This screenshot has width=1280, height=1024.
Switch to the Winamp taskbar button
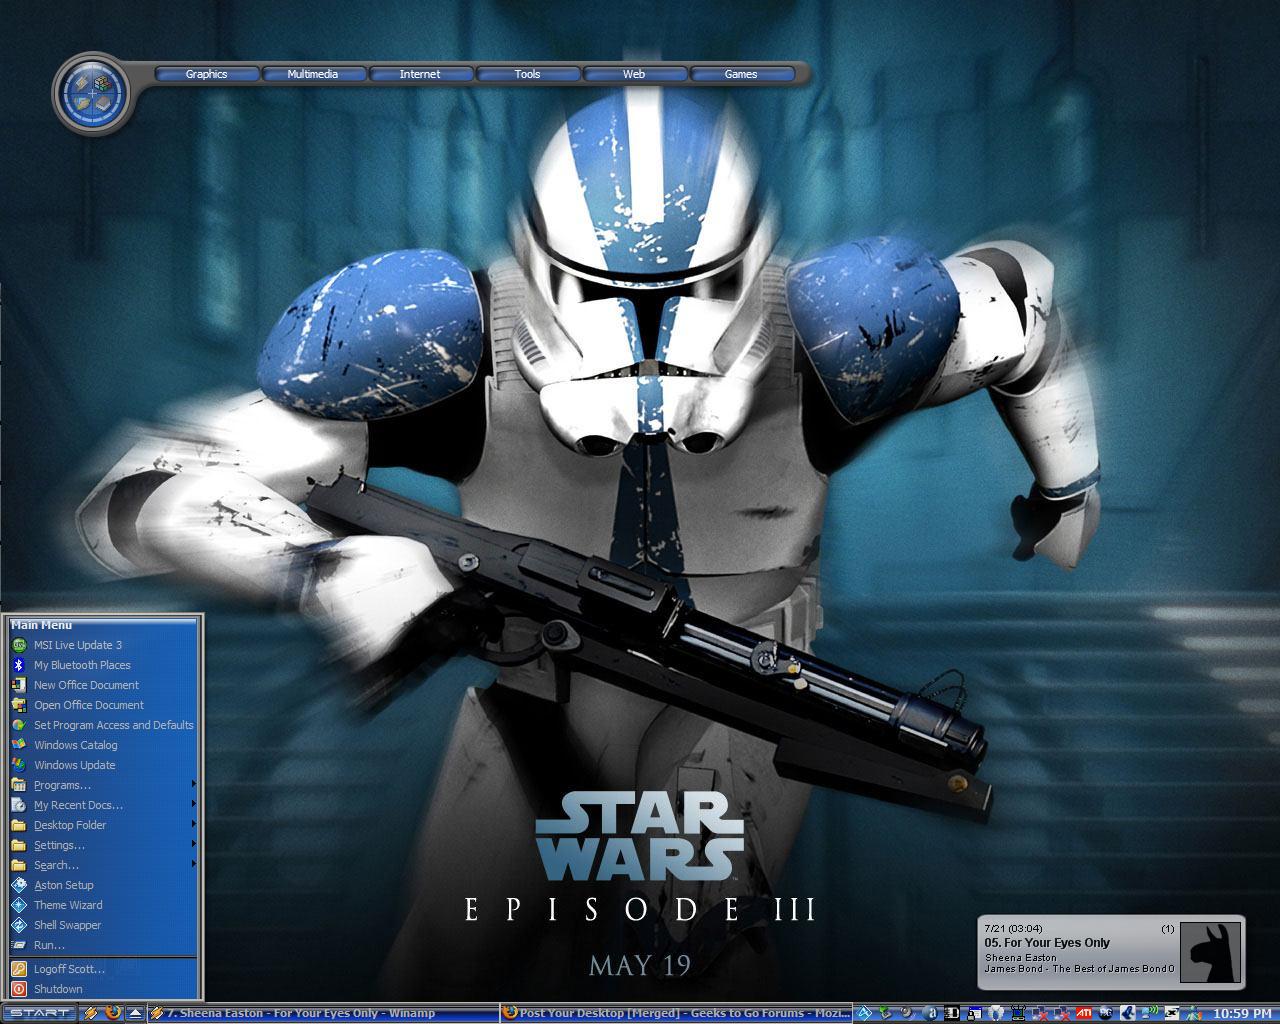[324, 1013]
